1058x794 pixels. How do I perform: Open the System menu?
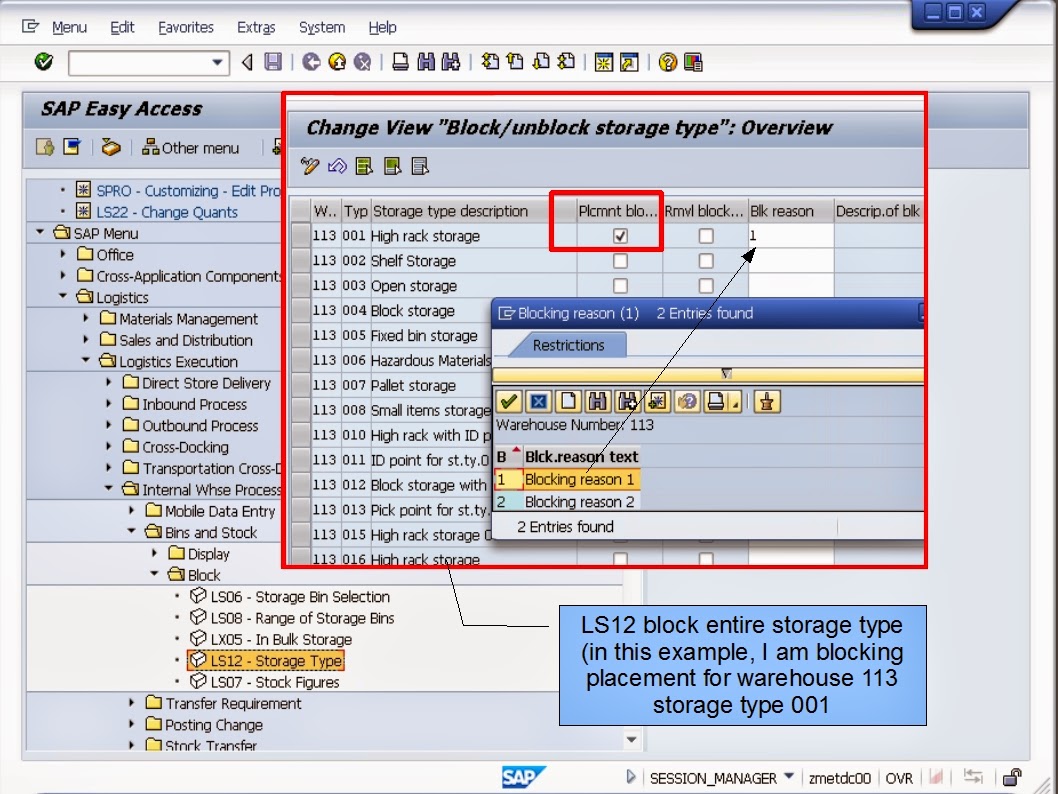click(x=321, y=27)
